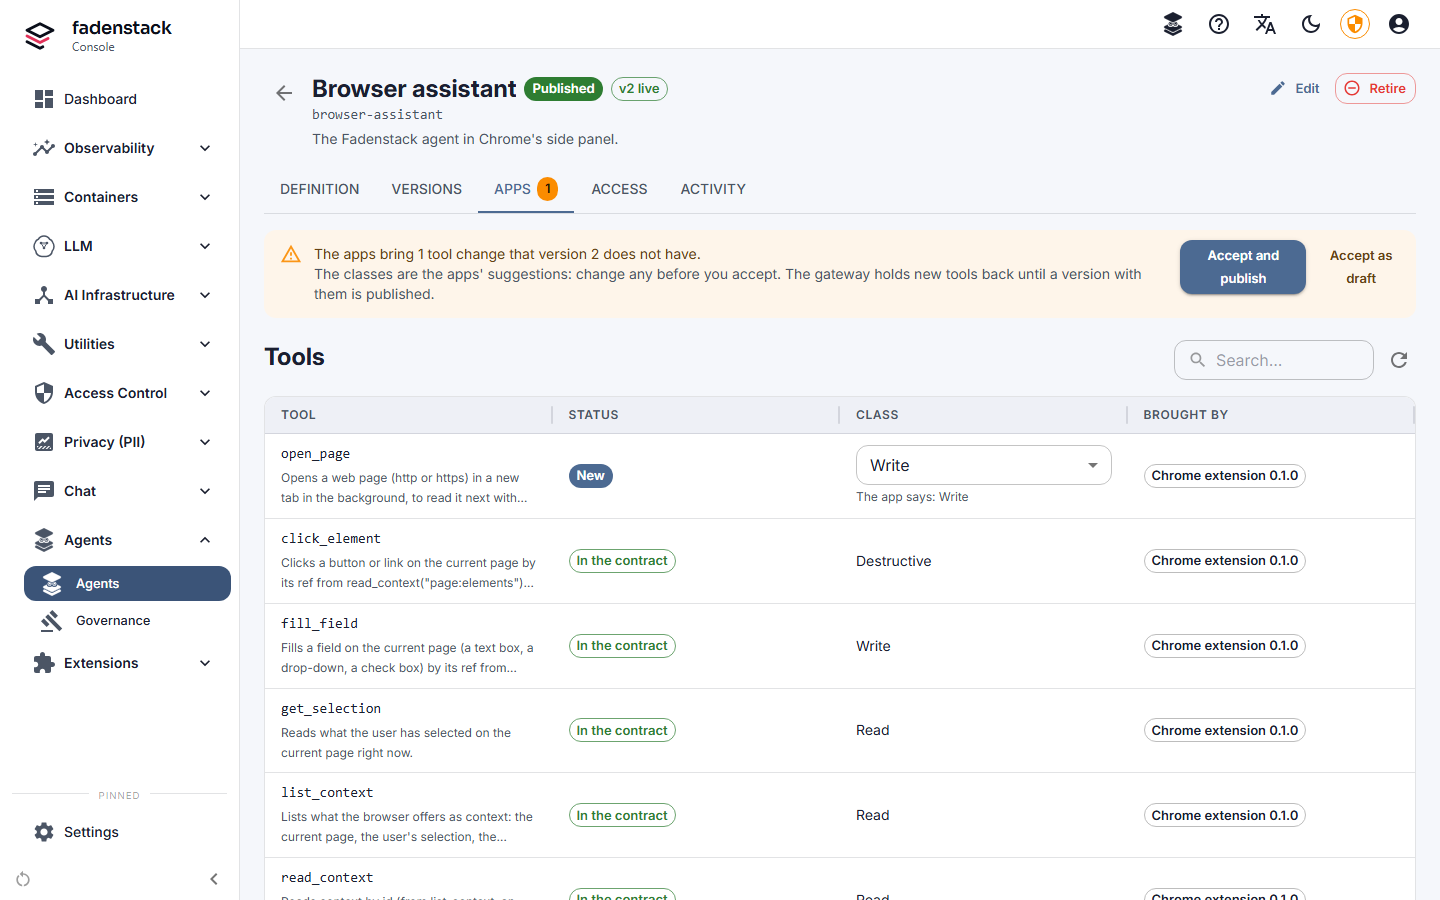Switch to dark mode with moon icon
Screen dimensions: 1440x900
pyautogui.click(x=1311, y=24)
